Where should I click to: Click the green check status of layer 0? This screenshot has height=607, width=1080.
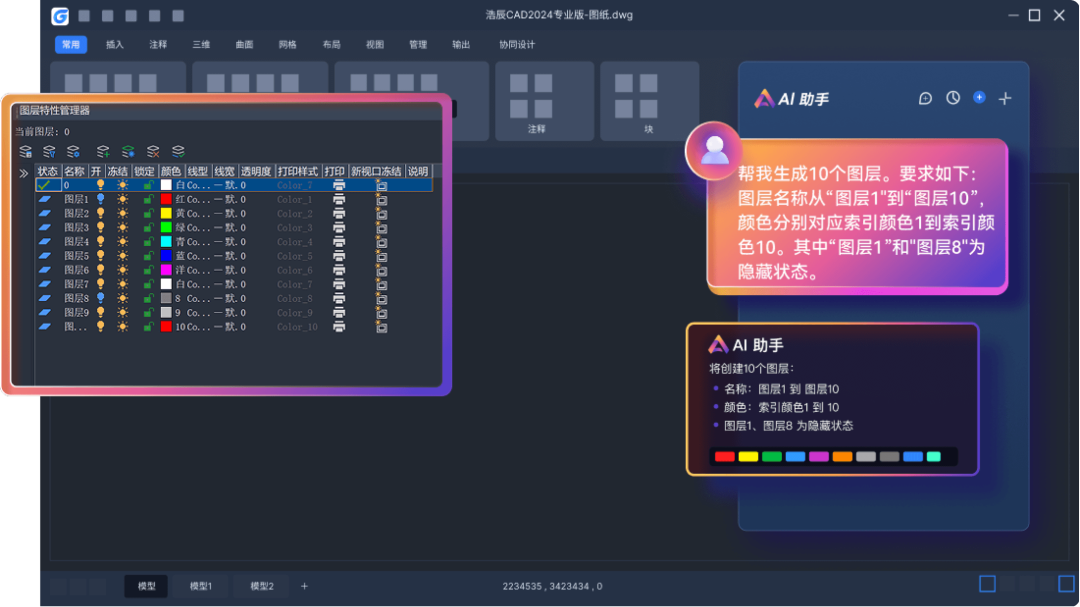[x=45, y=185]
